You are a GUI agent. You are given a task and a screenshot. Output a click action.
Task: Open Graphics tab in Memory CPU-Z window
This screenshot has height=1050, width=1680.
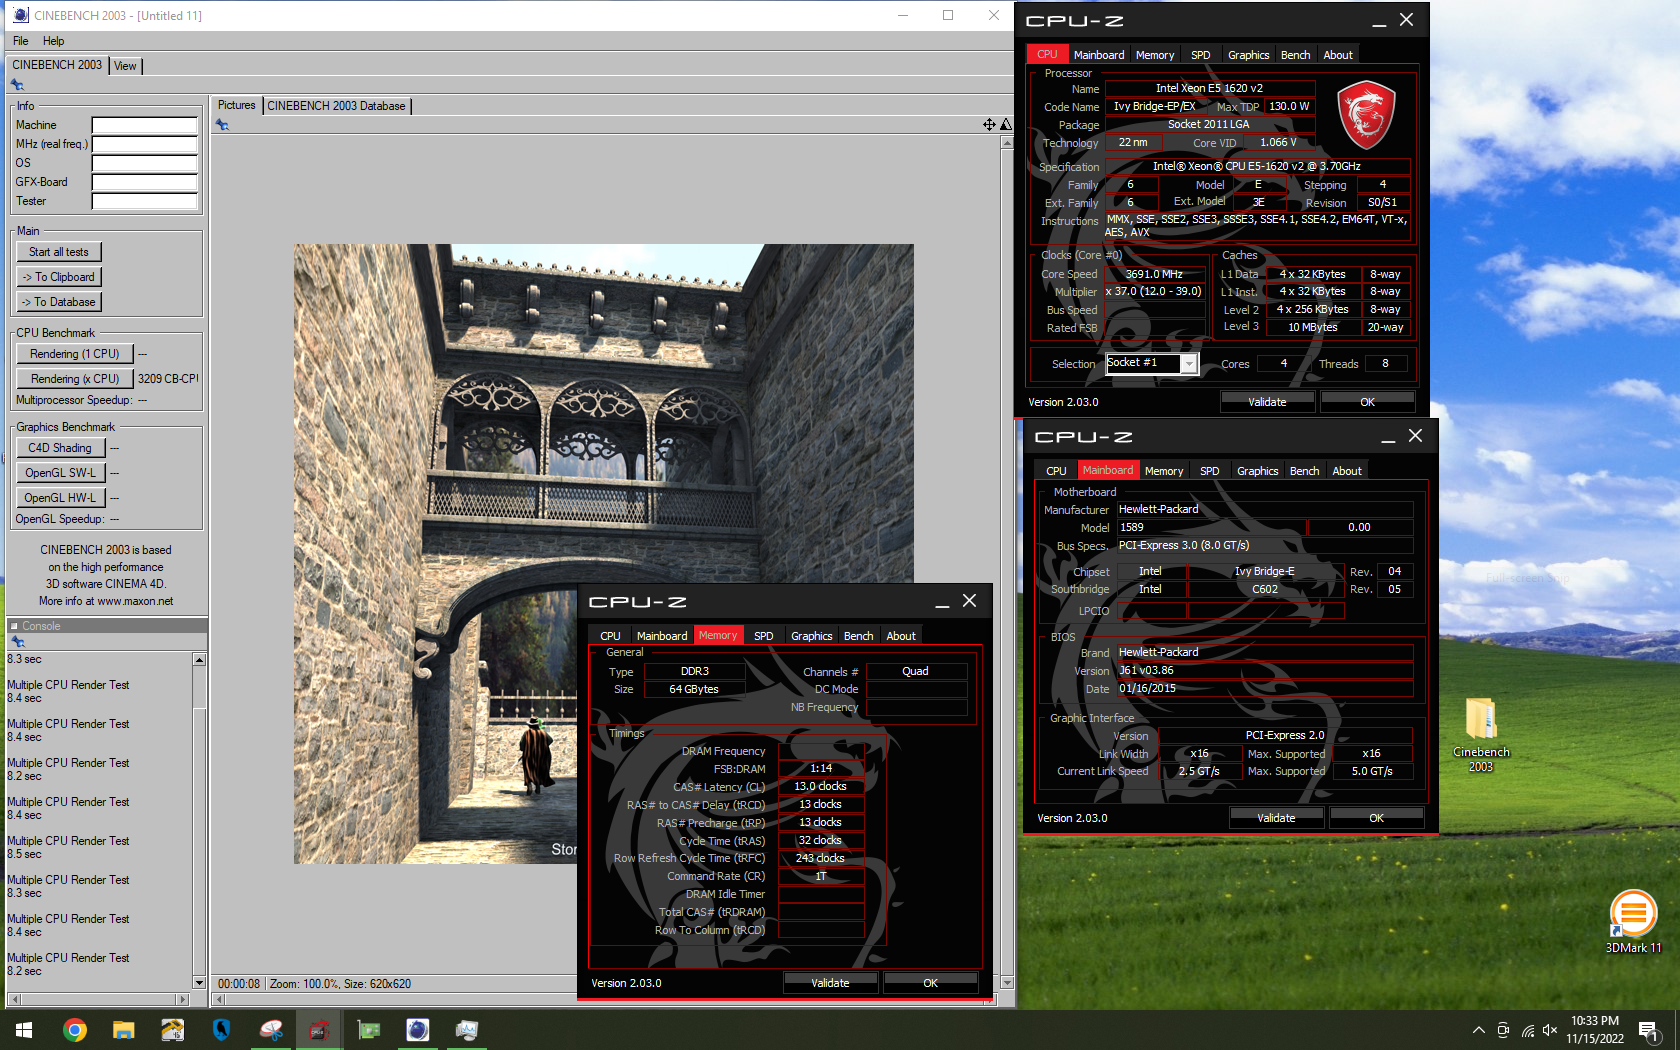click(812, 636)
